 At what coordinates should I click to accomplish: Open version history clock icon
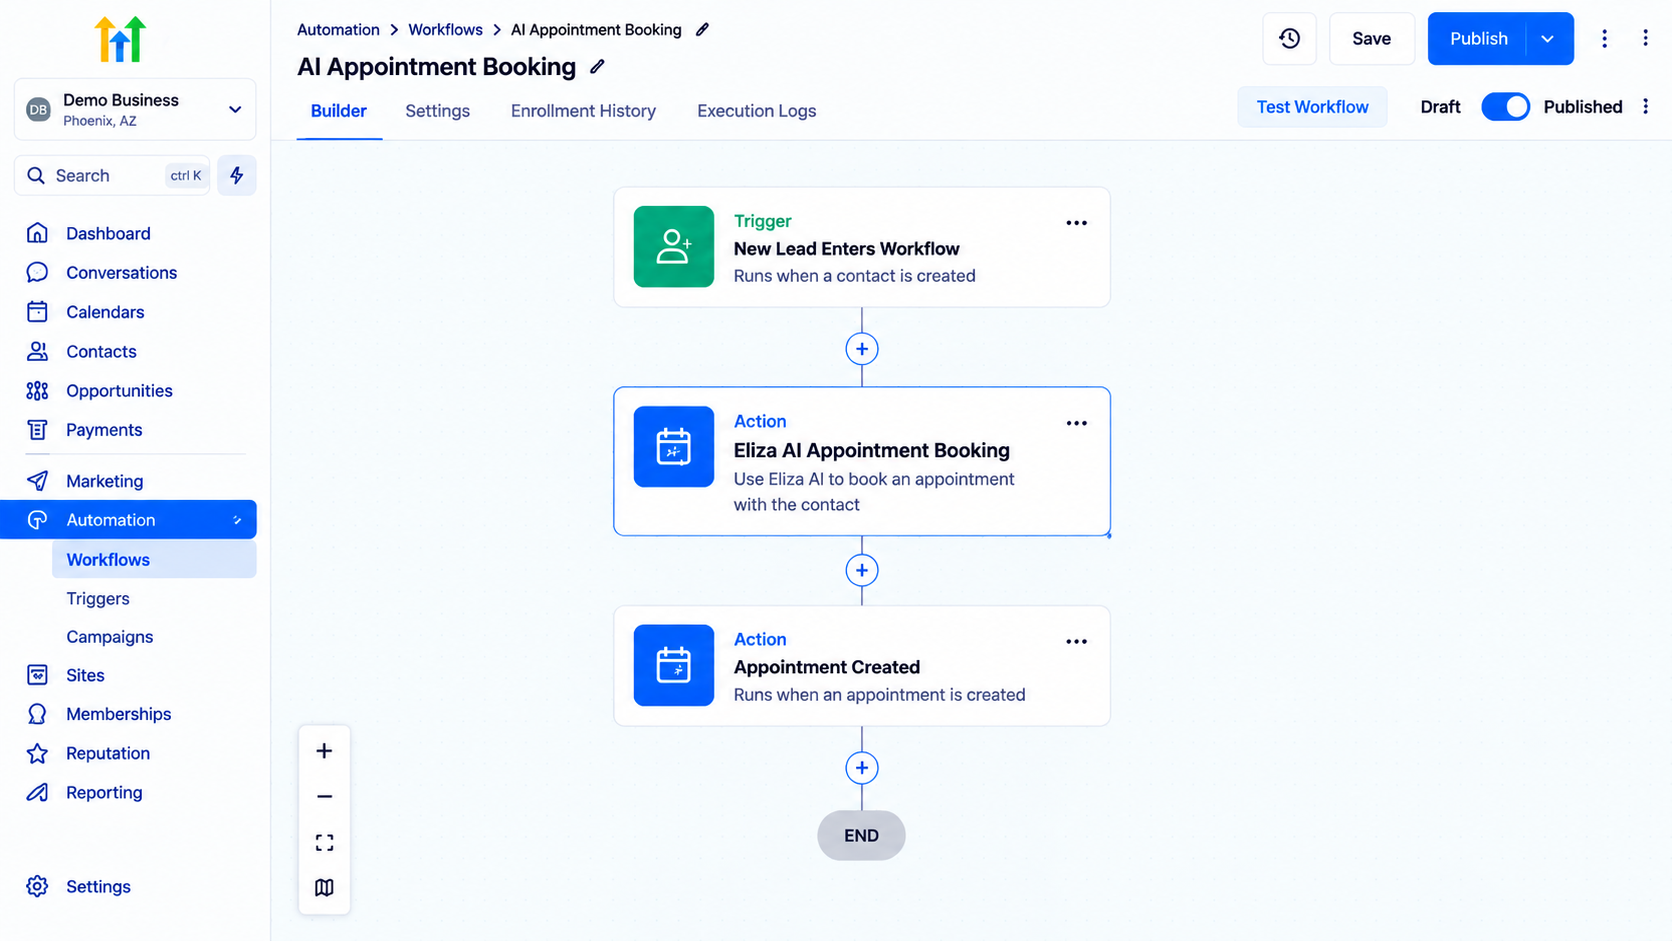[1289, 39]
